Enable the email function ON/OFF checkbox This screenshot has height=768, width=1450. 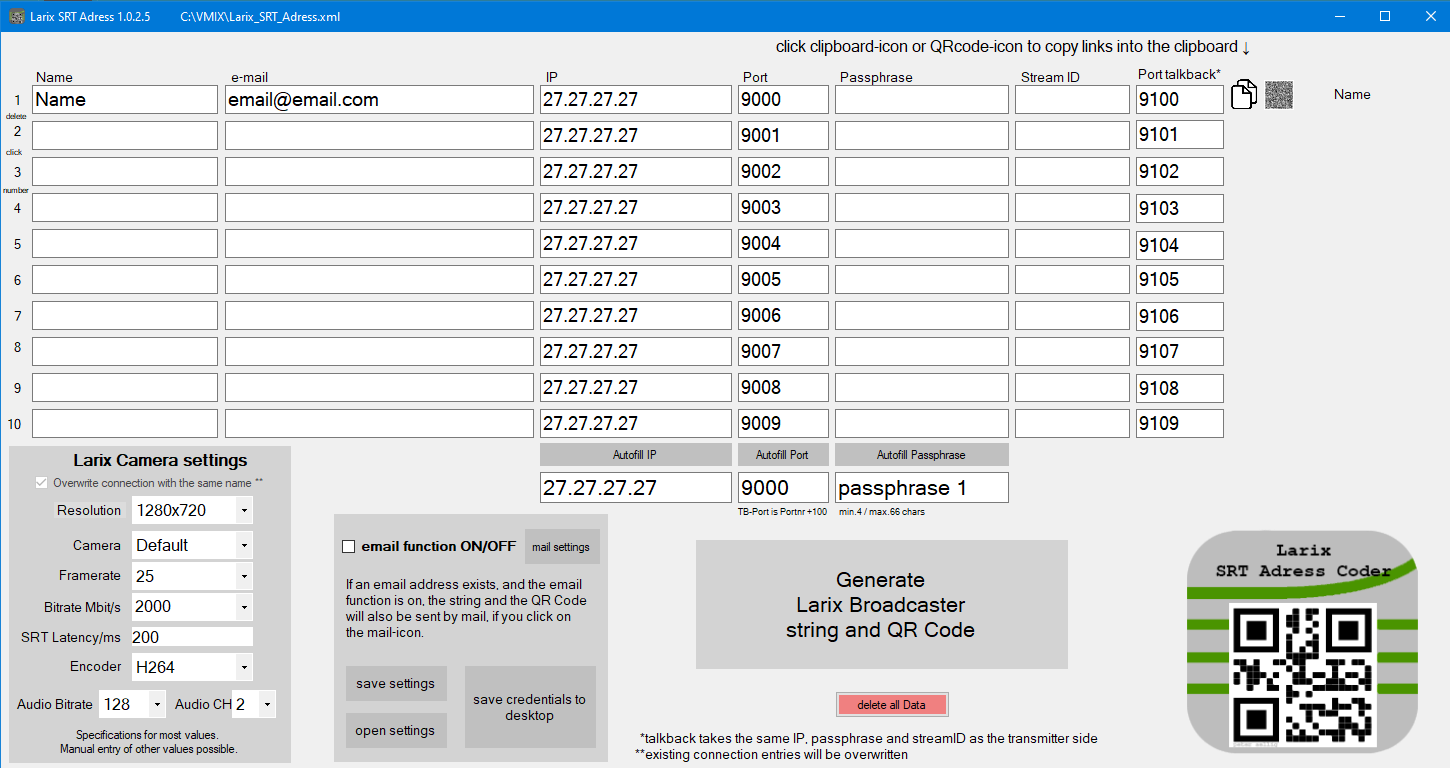tap(349, 546)
